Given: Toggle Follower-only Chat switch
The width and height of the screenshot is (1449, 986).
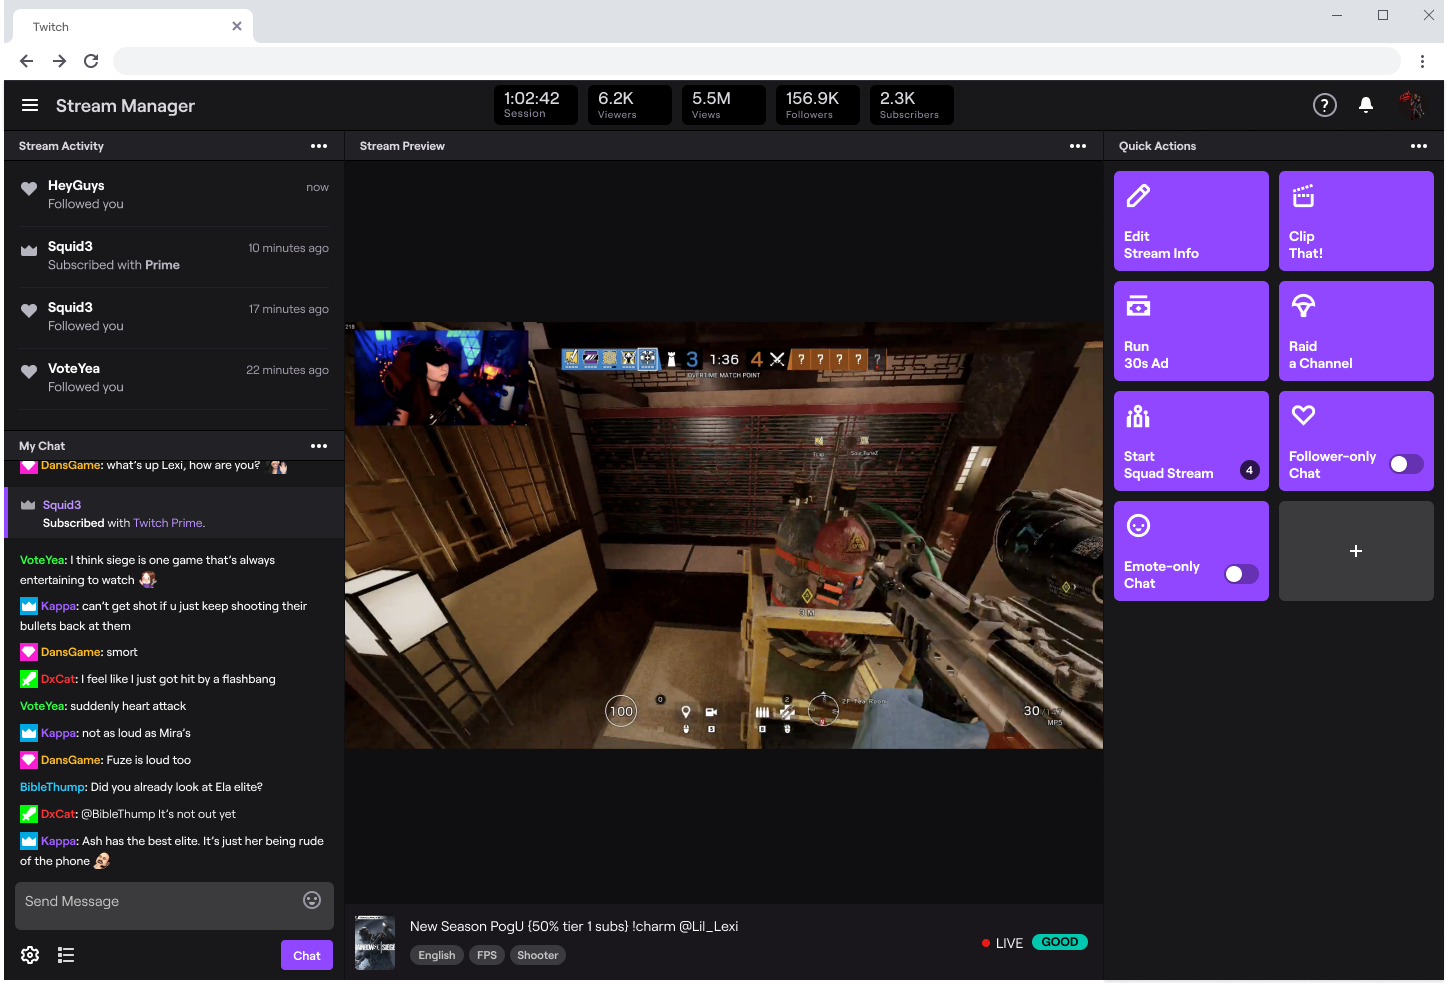Looking at the screenshot, I should (1406, 464).
